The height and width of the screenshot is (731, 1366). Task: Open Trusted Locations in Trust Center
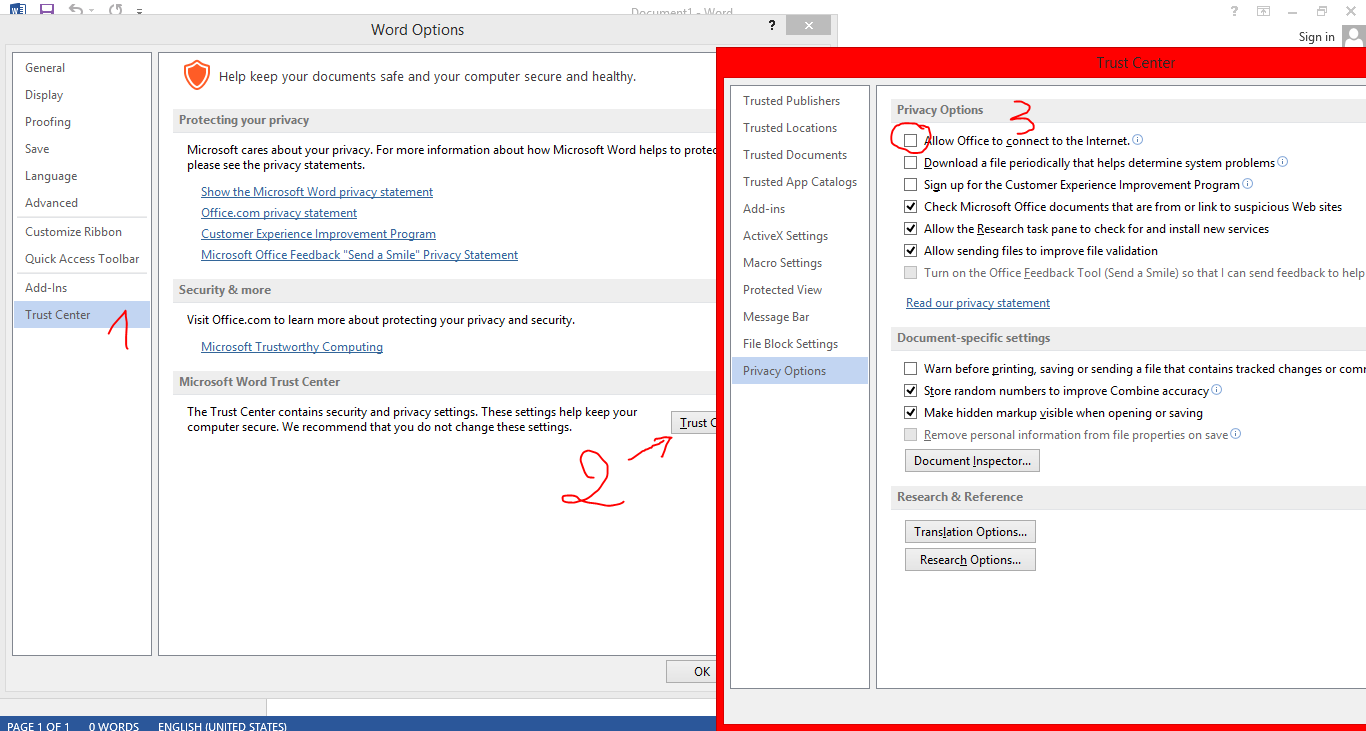(x=800, y=128)
